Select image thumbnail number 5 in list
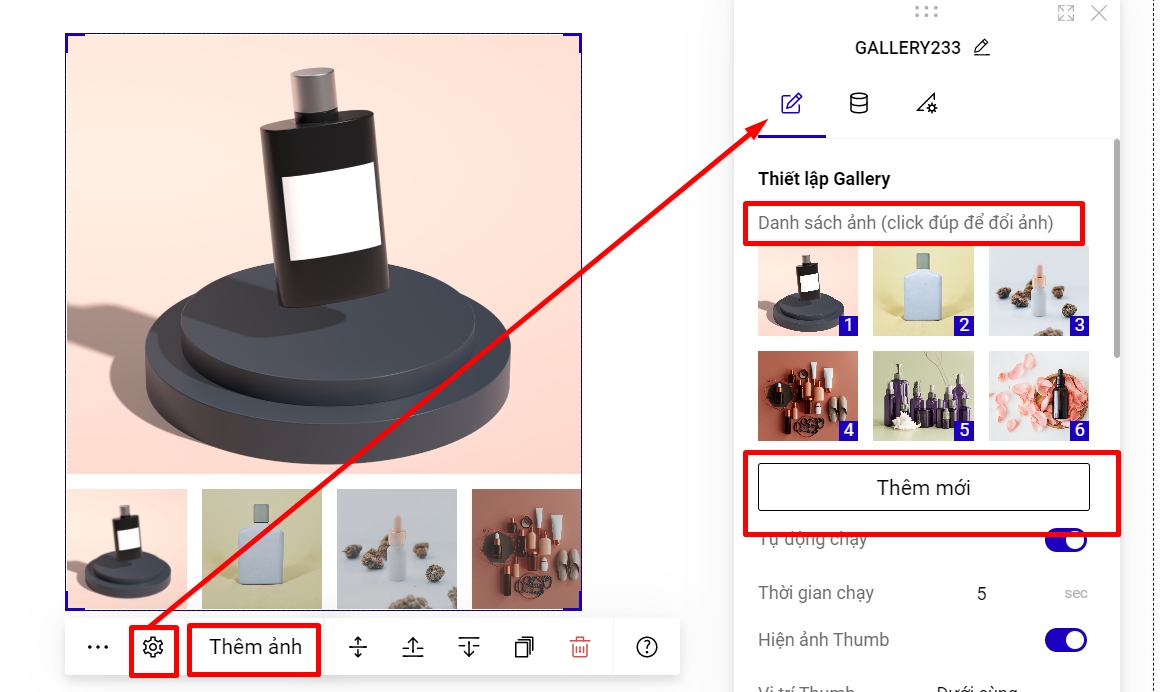Screen dimensions: 1174x692 [x=923, y=395]
